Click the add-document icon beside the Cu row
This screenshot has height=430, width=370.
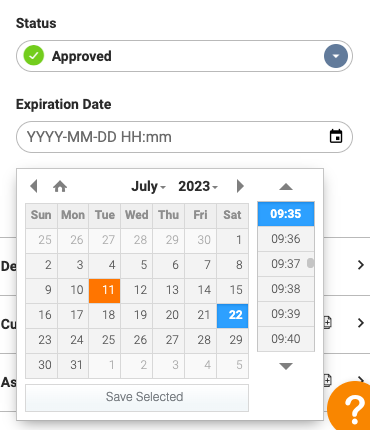coord(328,322)
